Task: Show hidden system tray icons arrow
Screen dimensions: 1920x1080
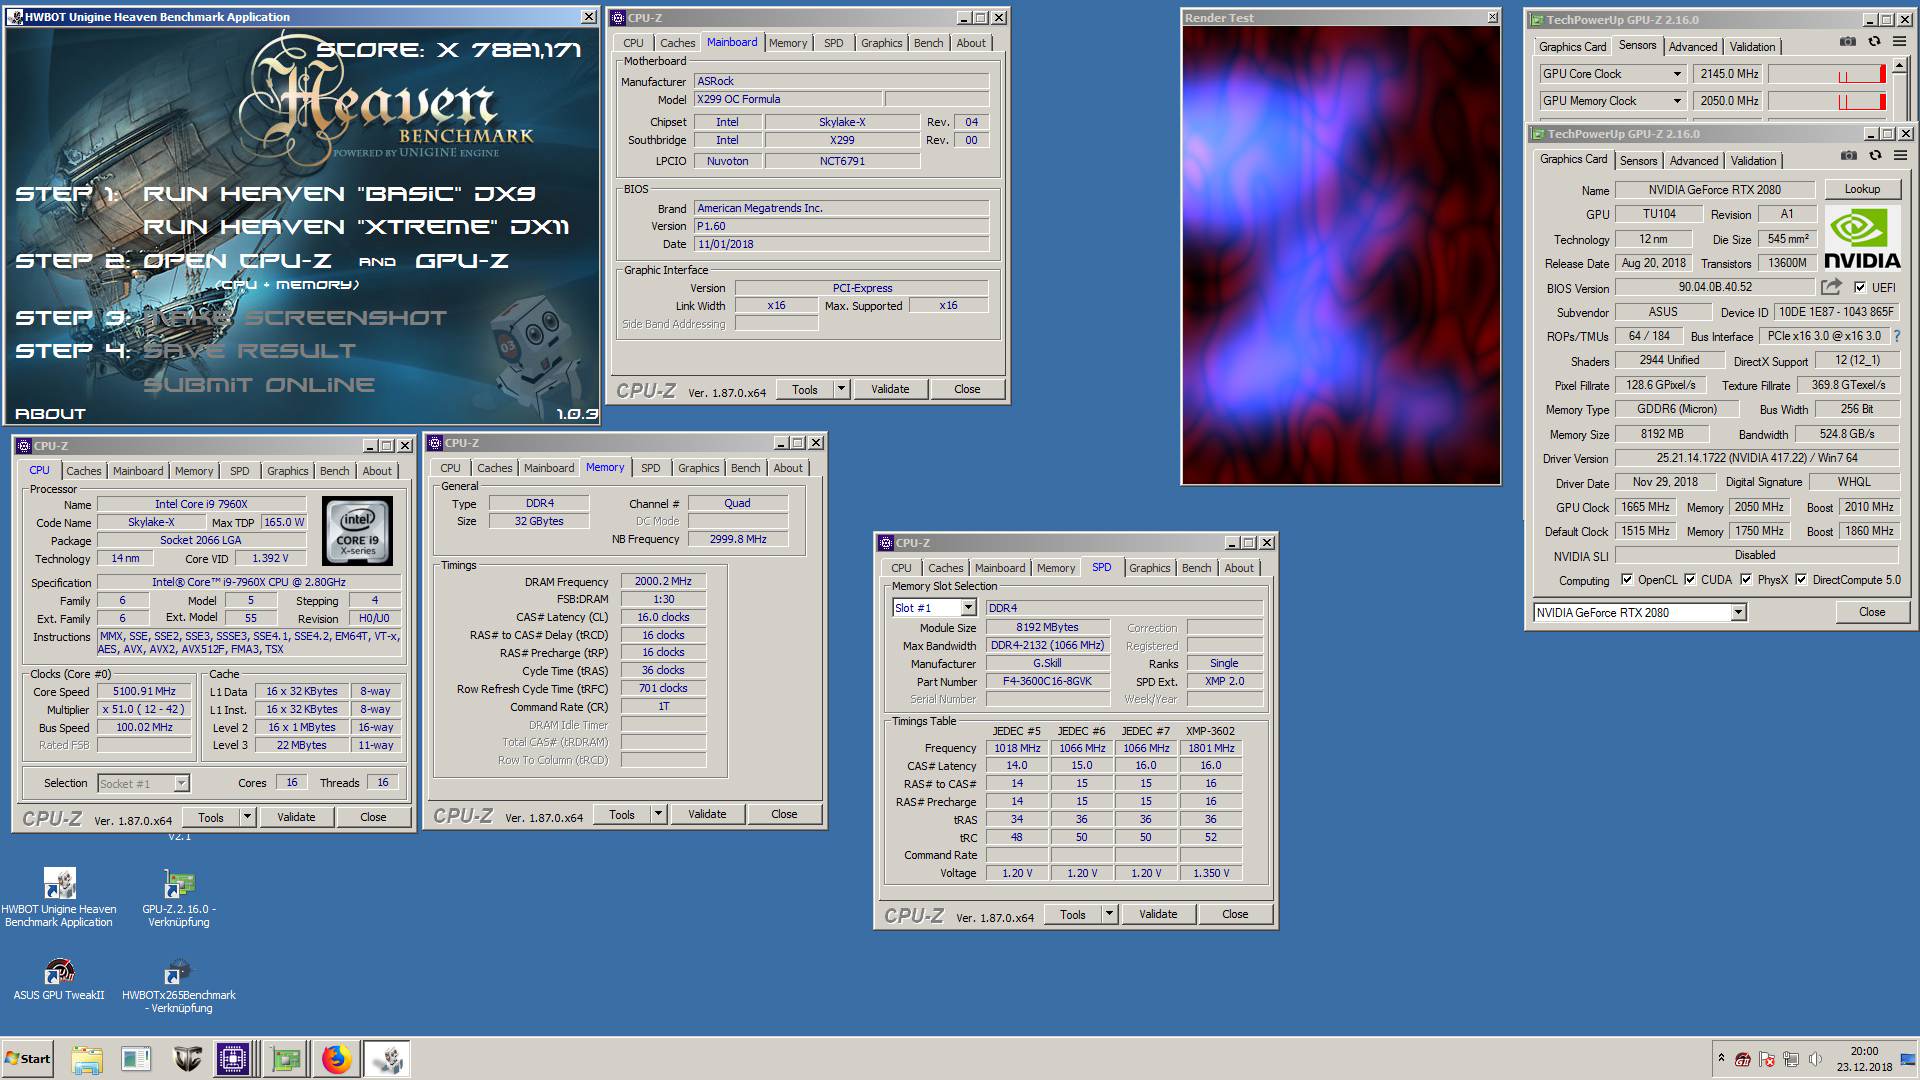Action: click(1721, 1058)
